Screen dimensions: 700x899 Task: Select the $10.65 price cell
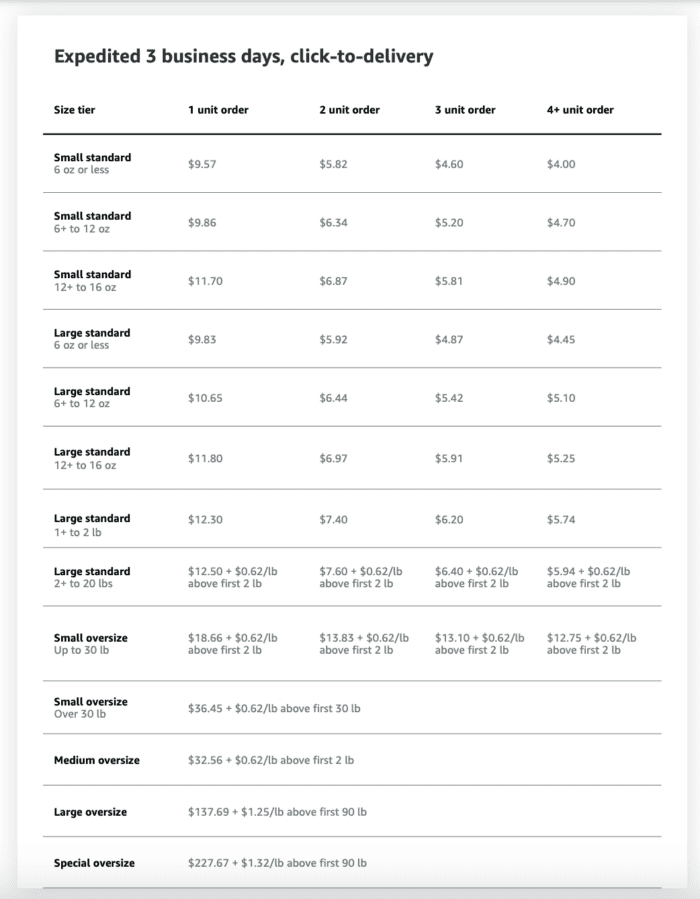pyautogui.click(x=205, y=398)
